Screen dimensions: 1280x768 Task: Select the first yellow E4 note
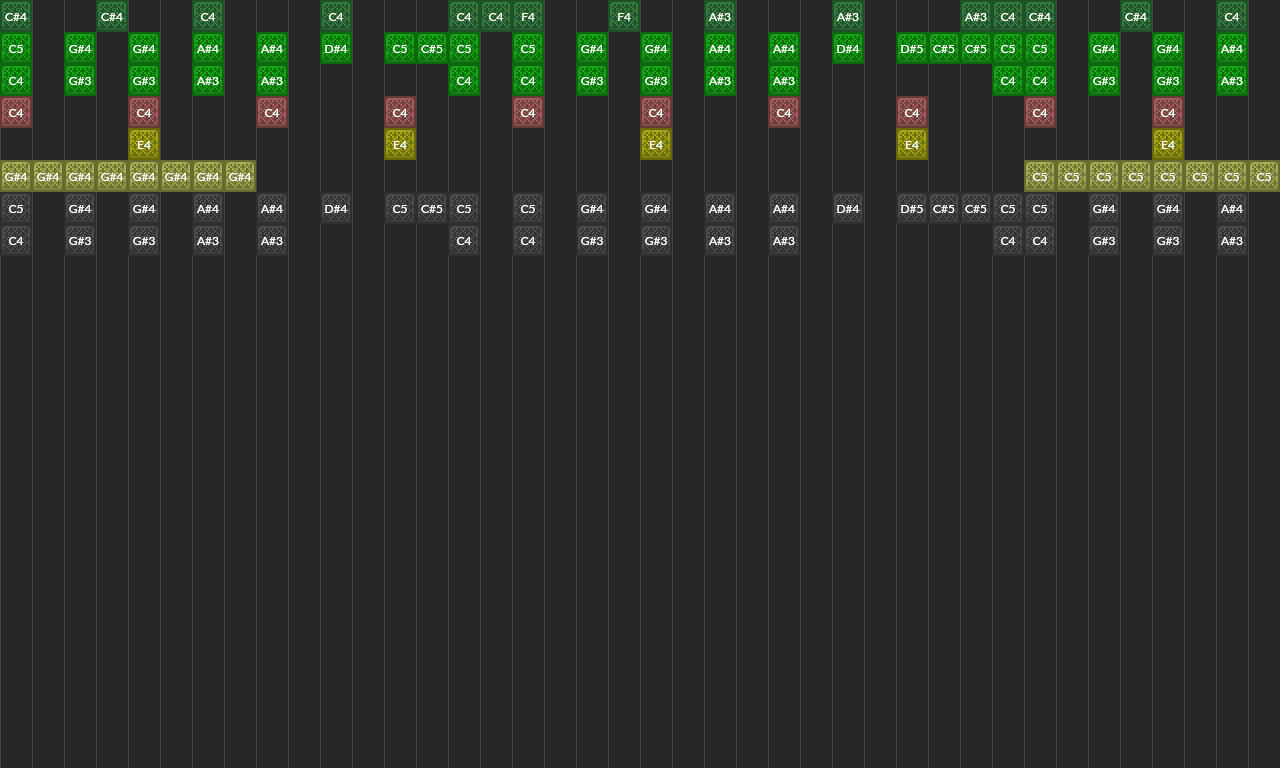(144, 144)
